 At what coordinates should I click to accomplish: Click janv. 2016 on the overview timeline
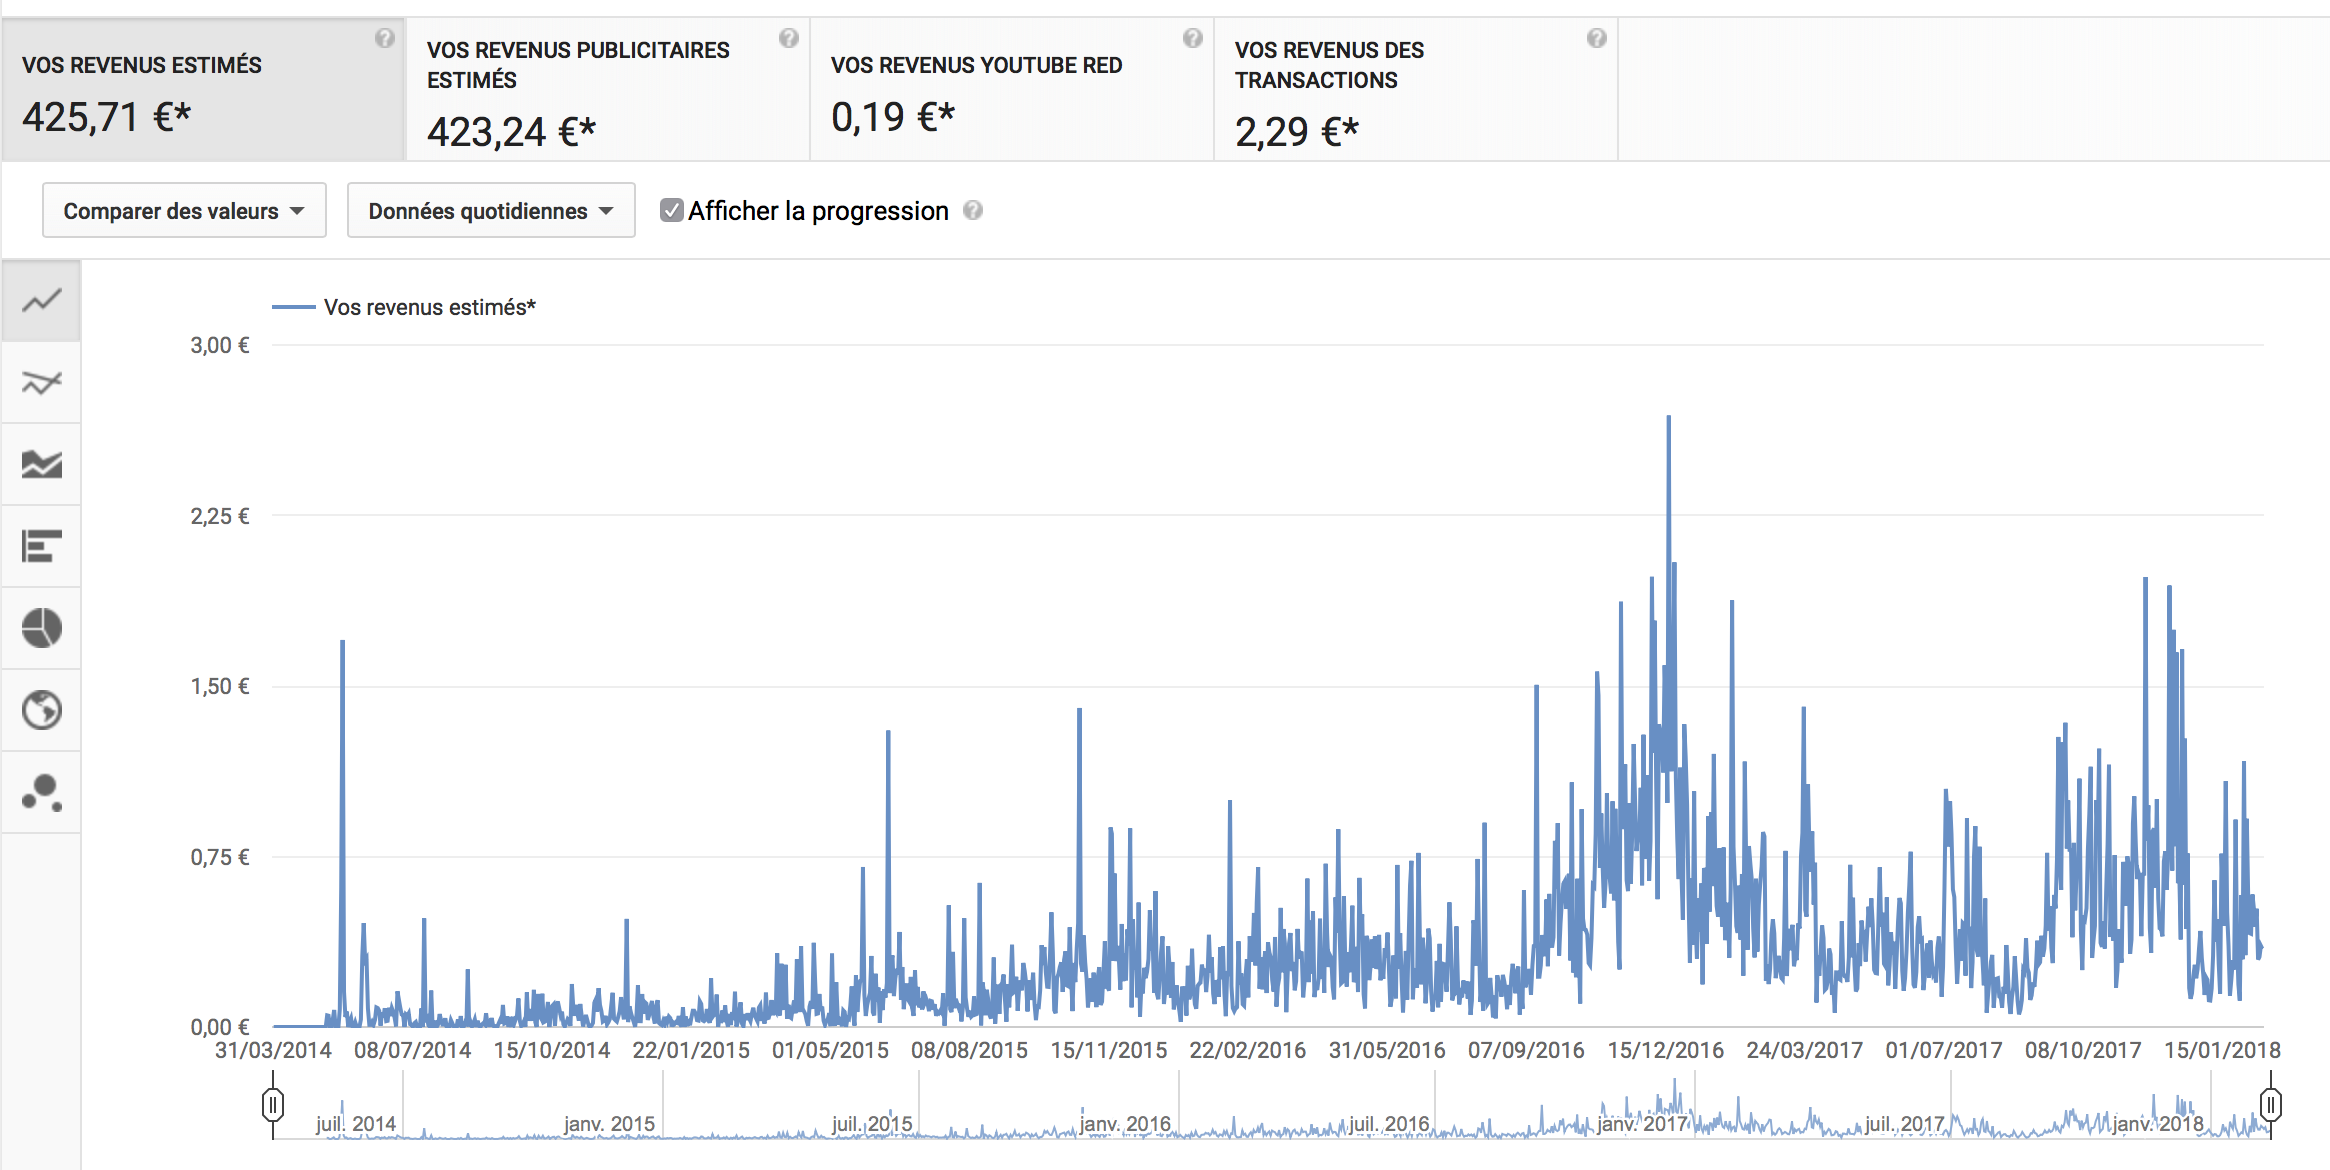[x=1125, y=1124]
